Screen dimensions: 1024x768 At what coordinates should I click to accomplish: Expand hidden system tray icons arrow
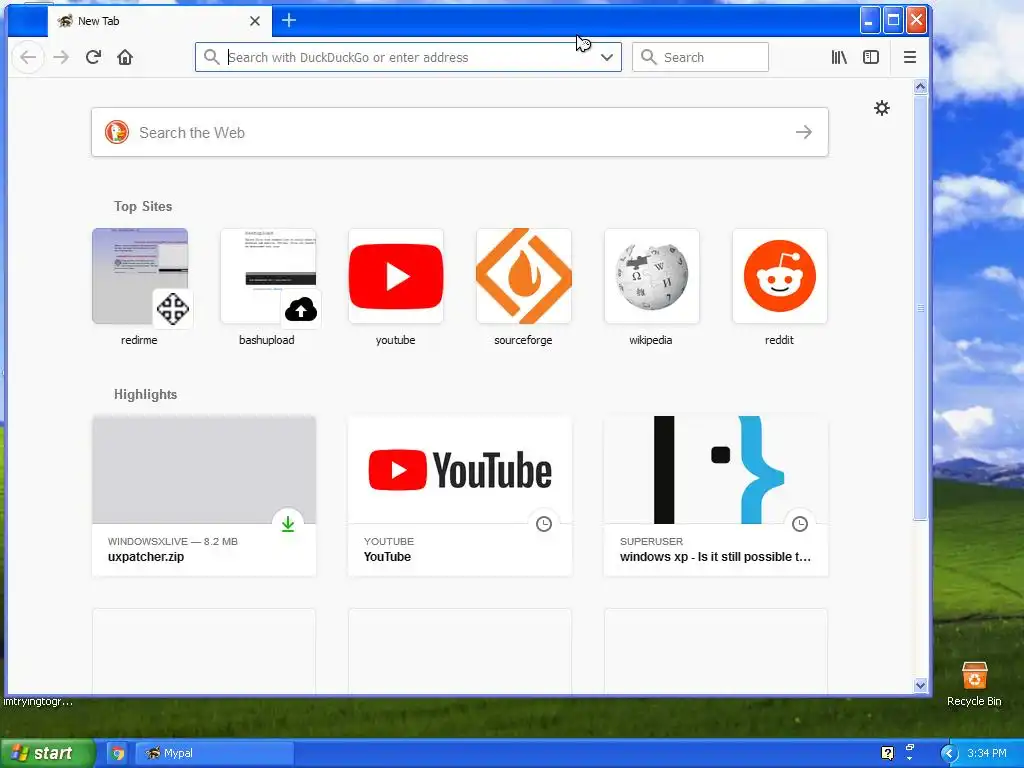[949, 754]
